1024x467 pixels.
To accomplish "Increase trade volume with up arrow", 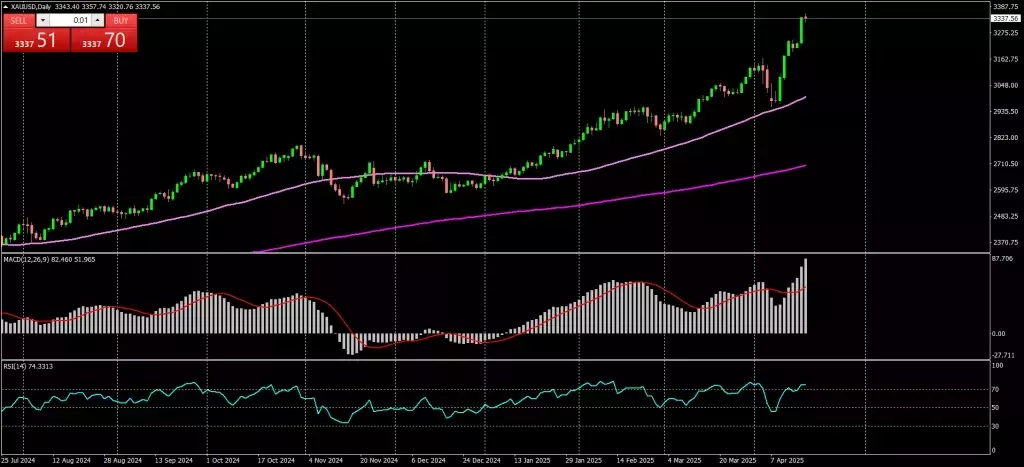I will tap(97, 20).
